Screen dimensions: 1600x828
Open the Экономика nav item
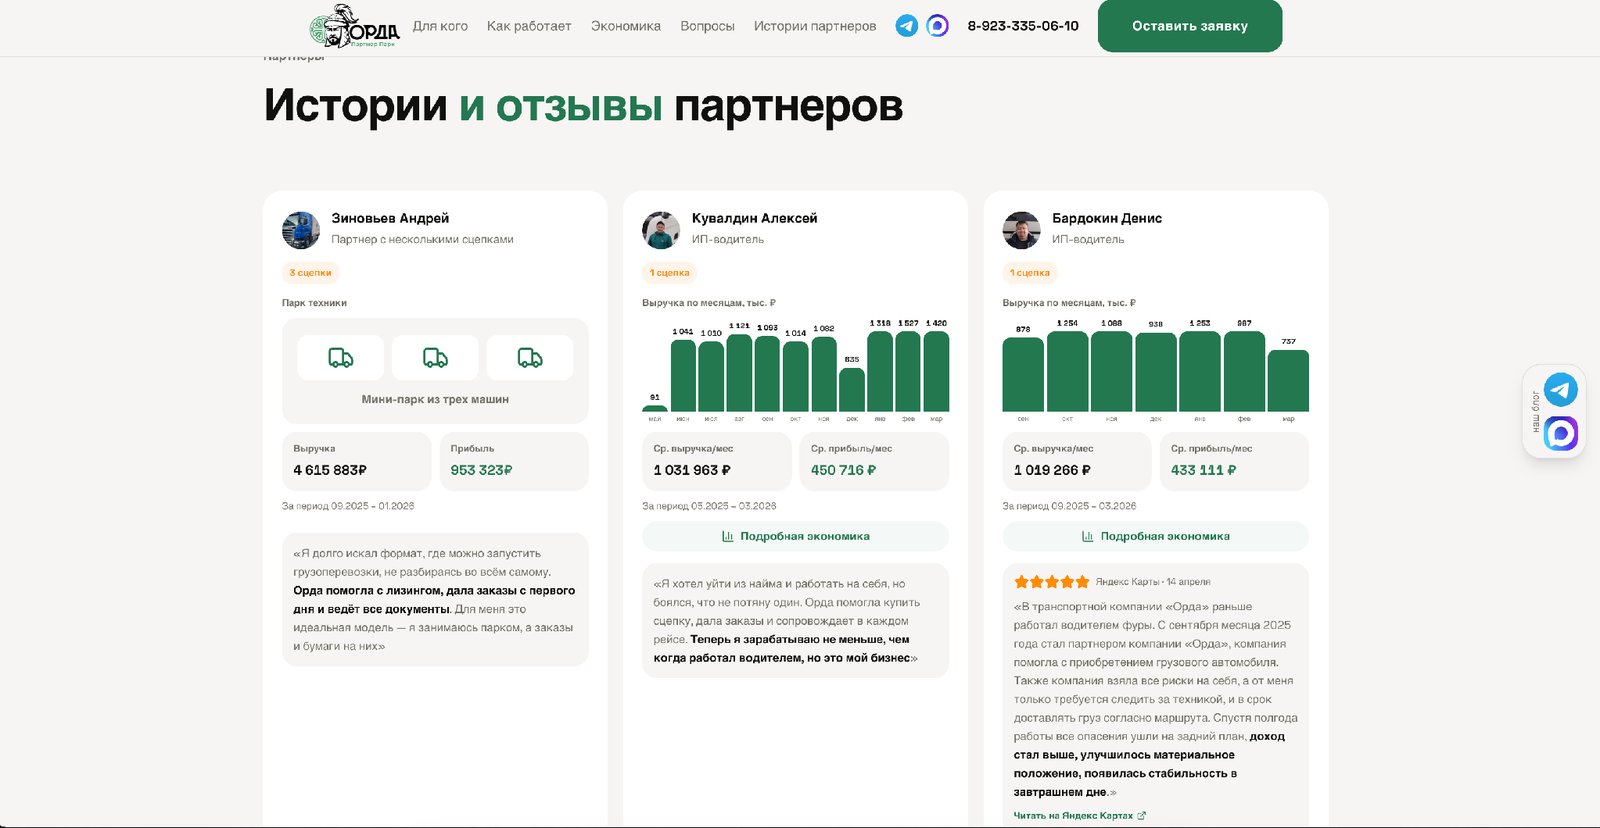tap(626, 26)
